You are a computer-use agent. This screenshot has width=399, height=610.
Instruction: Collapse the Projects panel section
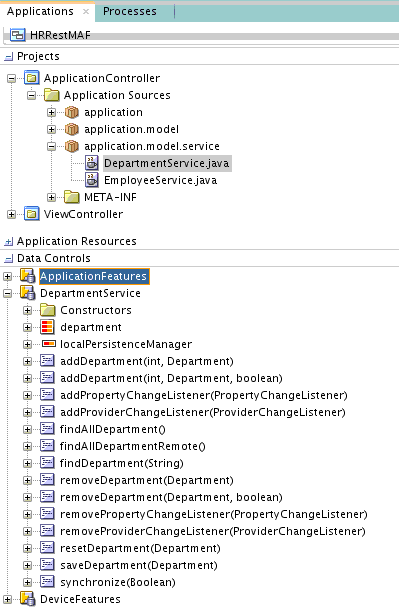8,57
